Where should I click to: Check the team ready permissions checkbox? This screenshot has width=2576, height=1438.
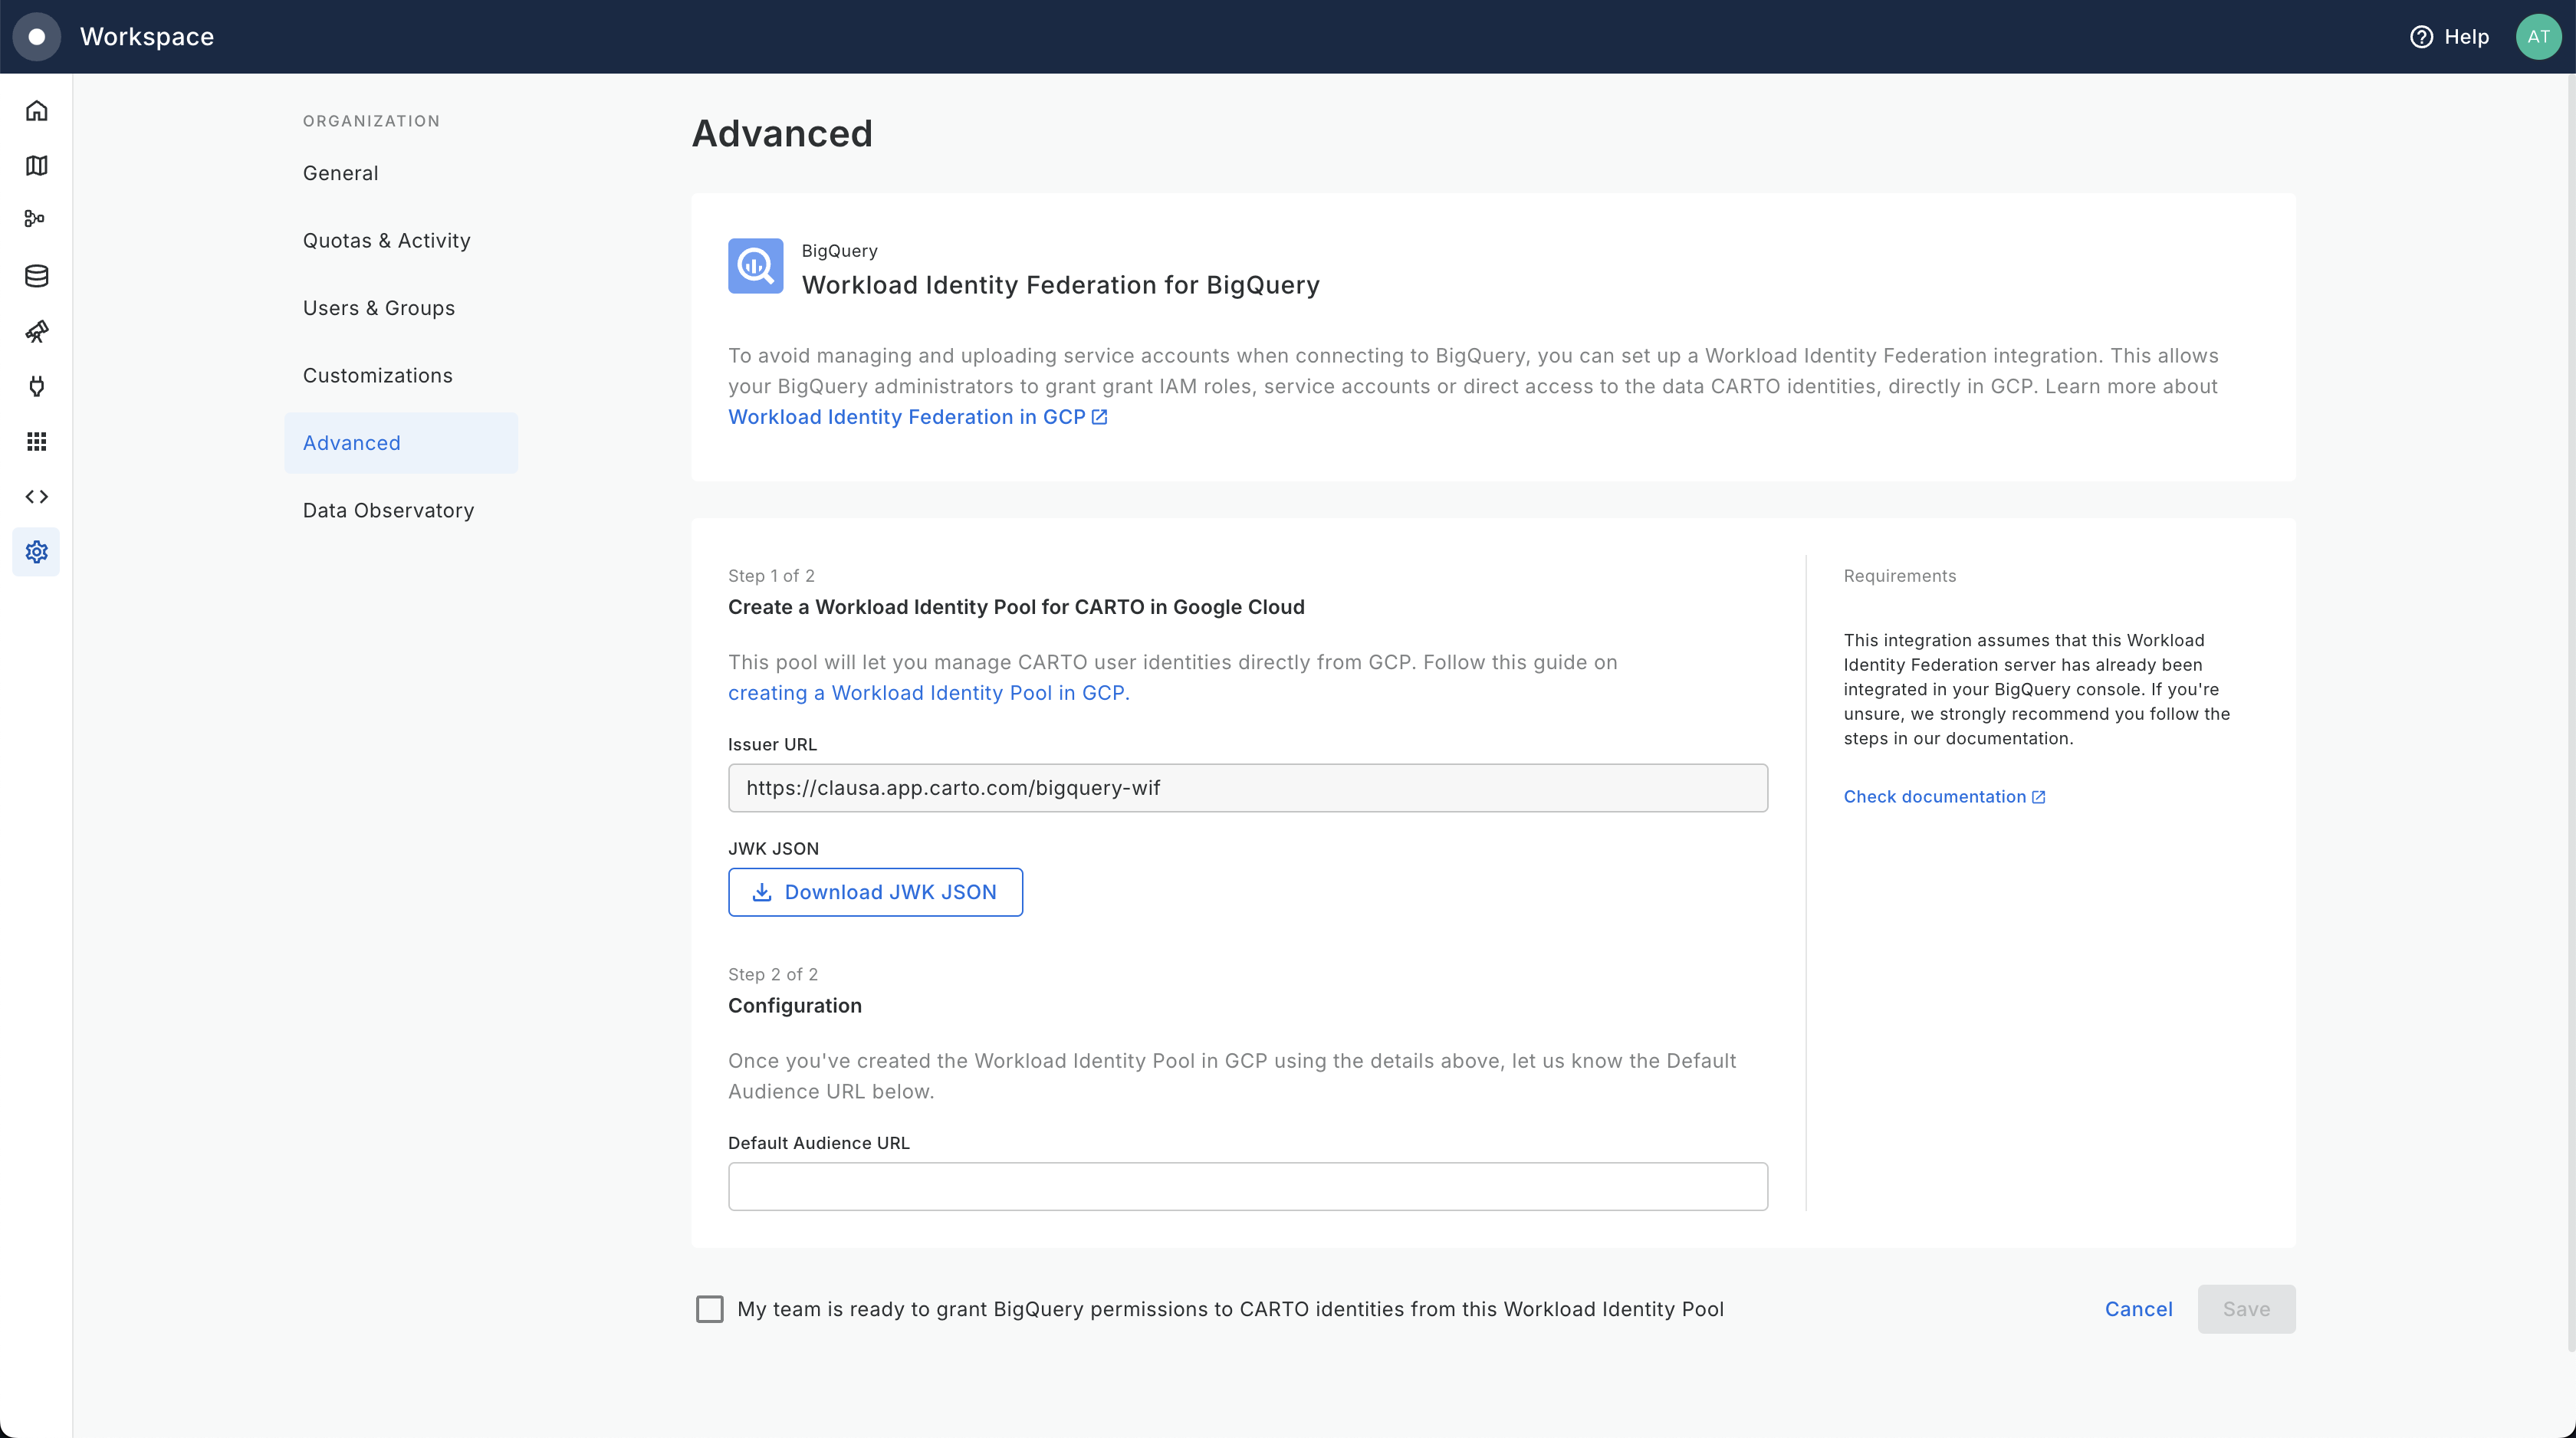coord(709,1309)
